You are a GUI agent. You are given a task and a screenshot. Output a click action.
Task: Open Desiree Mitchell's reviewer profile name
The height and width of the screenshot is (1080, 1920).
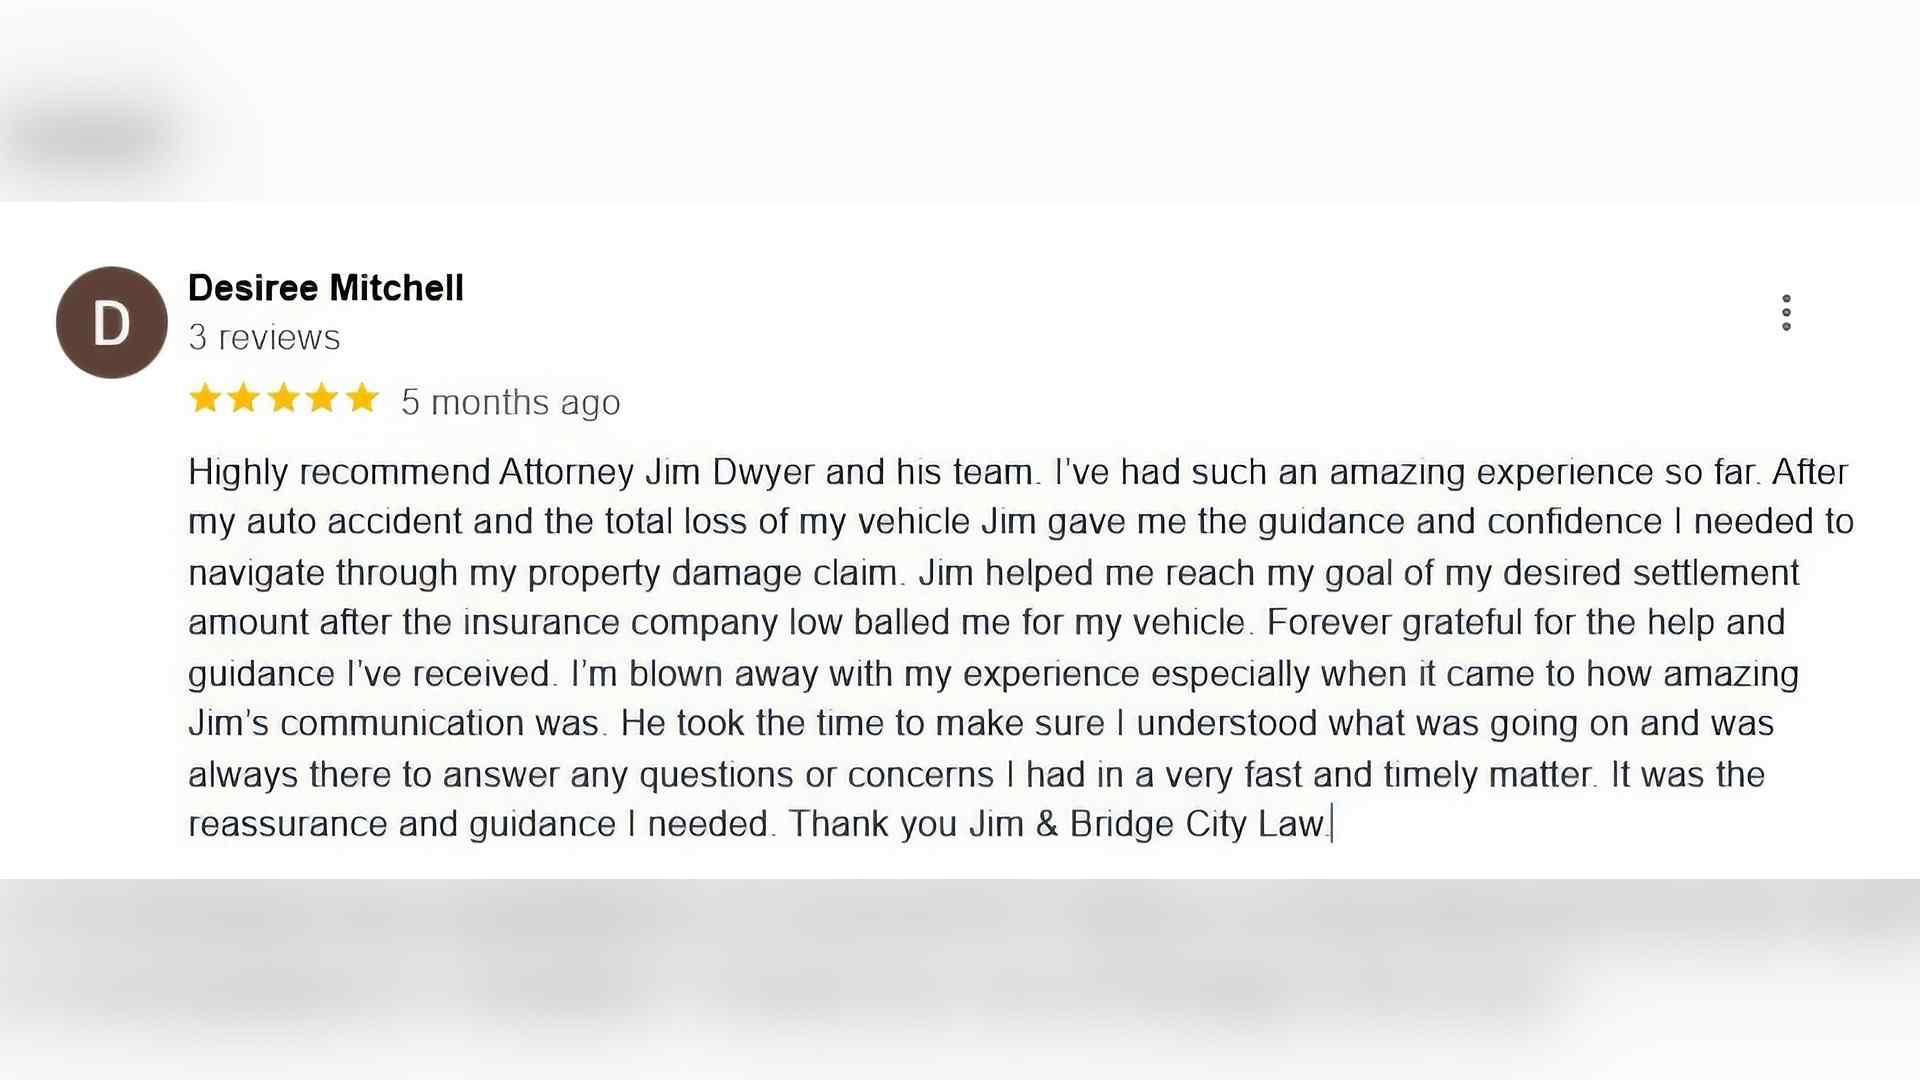click(326, 288)
